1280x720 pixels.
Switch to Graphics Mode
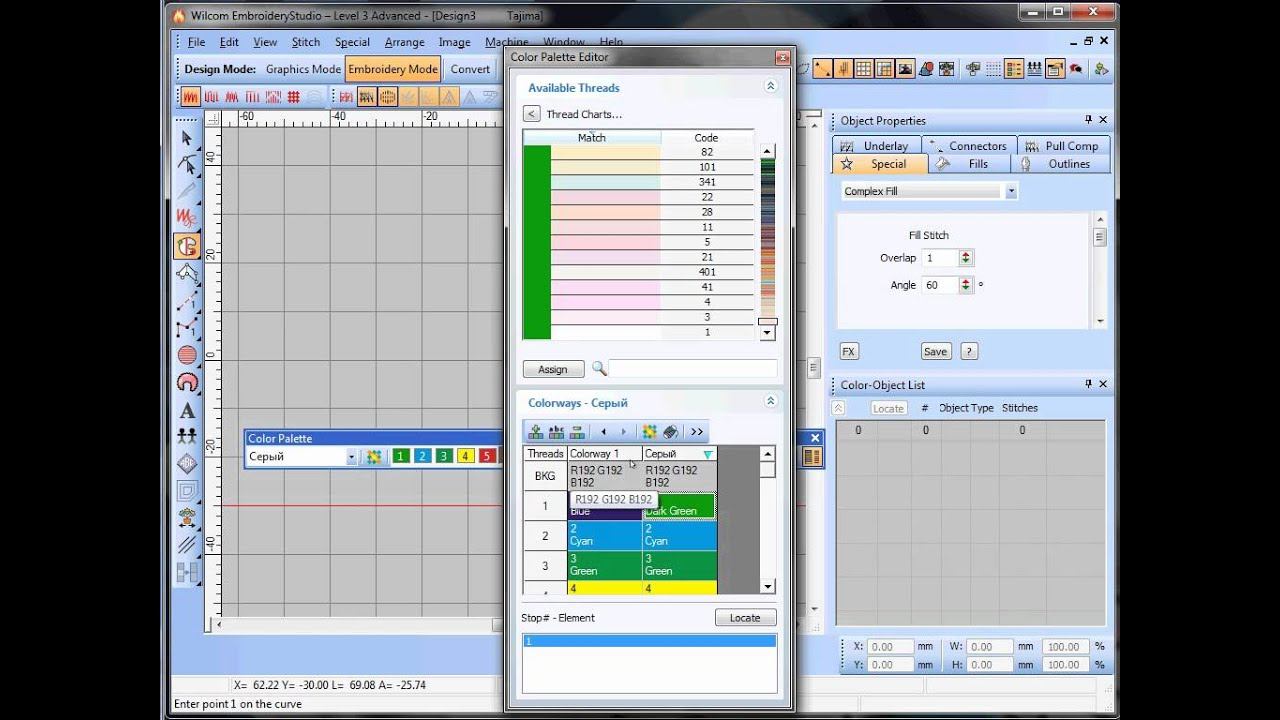pyautogui.click(x=302, y=69)
